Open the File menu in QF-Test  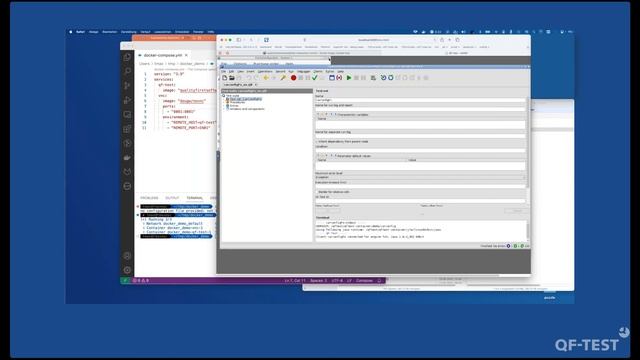[224, 71]
